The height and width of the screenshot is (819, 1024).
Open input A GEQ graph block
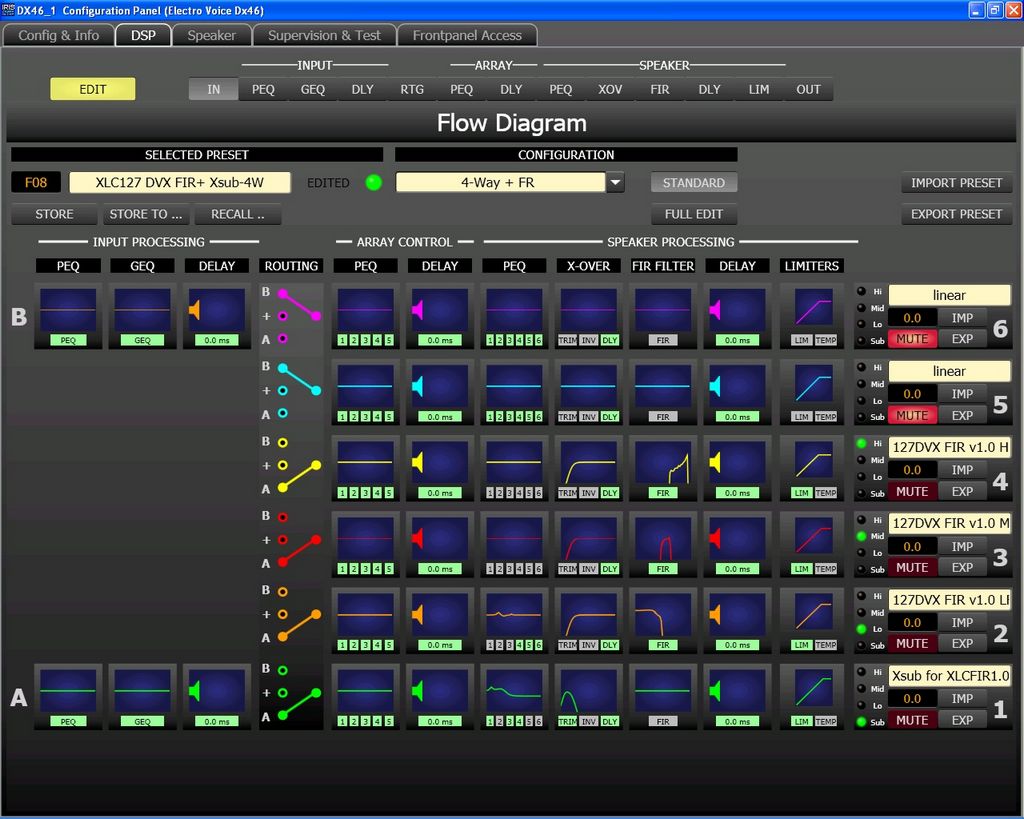click(x=142, y=697)
